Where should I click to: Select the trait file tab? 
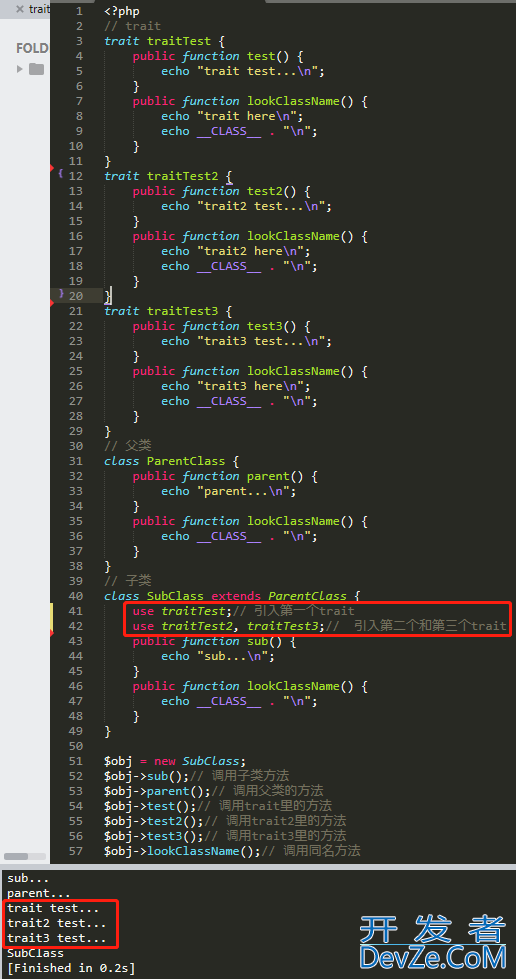pyautogui.click(x=39, y=9)
